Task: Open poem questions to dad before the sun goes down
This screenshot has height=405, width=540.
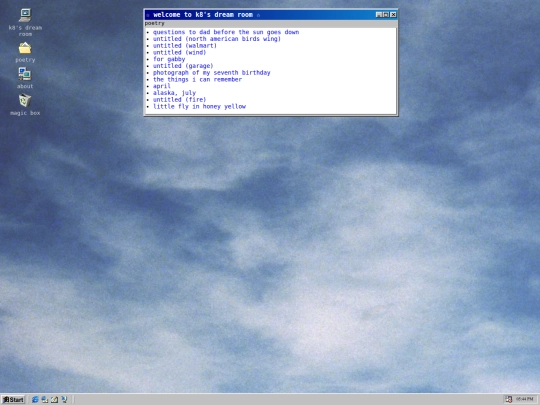Action: pos(226,32)
